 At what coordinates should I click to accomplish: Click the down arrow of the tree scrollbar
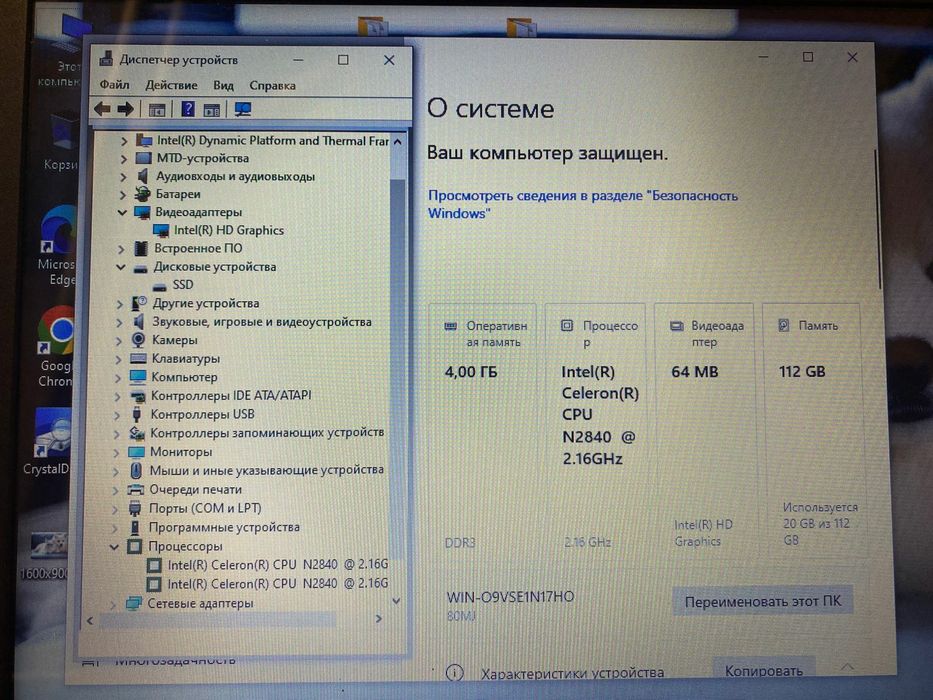pyautogui.click(x=396, y=601)
